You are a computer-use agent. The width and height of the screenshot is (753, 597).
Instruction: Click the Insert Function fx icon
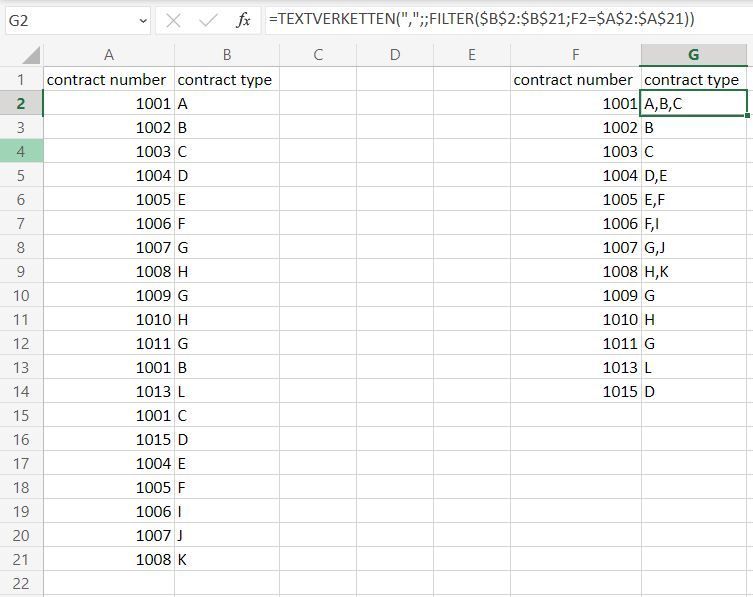(x=243, y=20)
